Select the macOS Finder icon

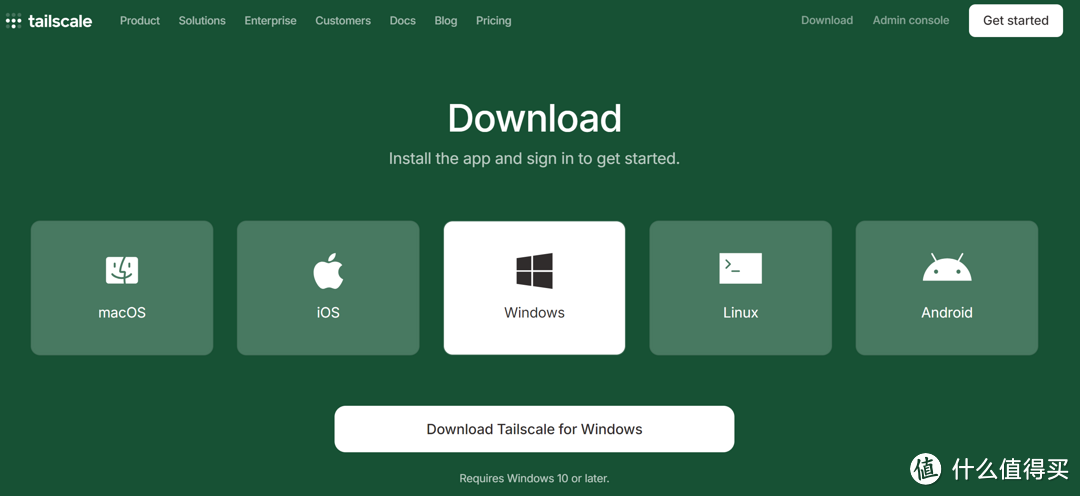122,270
